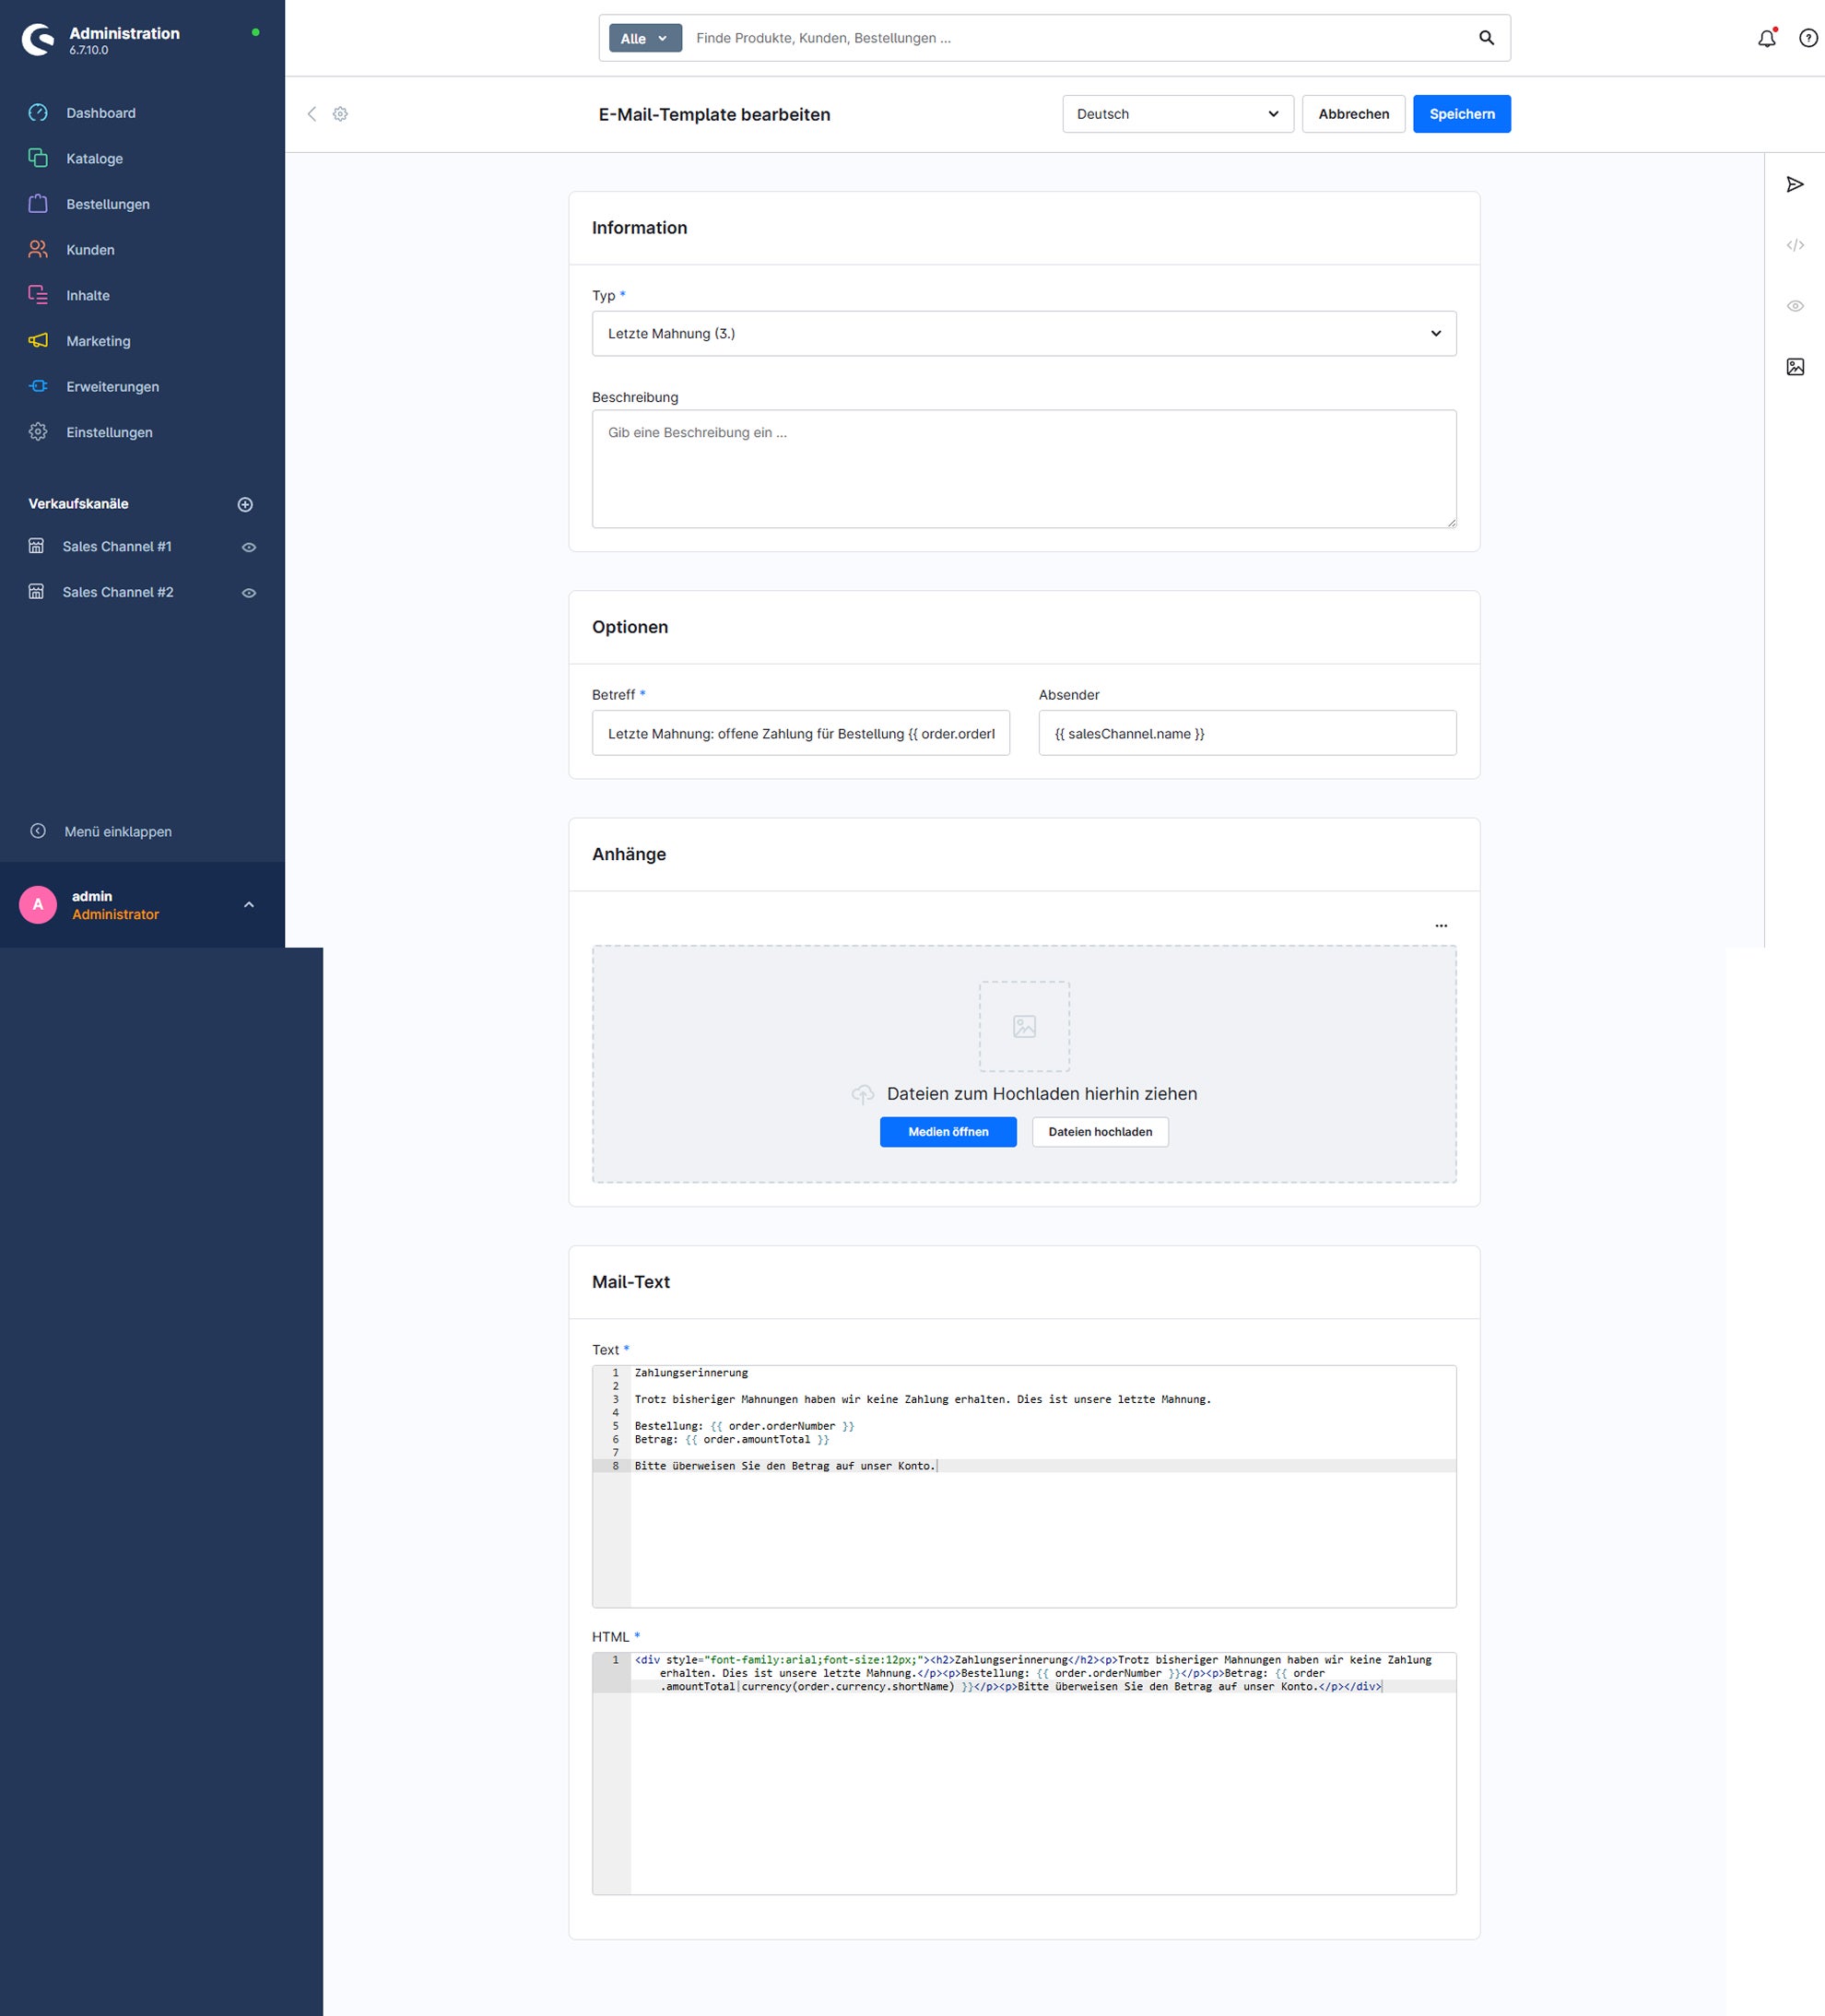Viewport: 1825px width, 2016px height.
Task: Toggle visibility eye for Sales Channel #2
Action: 249,593
